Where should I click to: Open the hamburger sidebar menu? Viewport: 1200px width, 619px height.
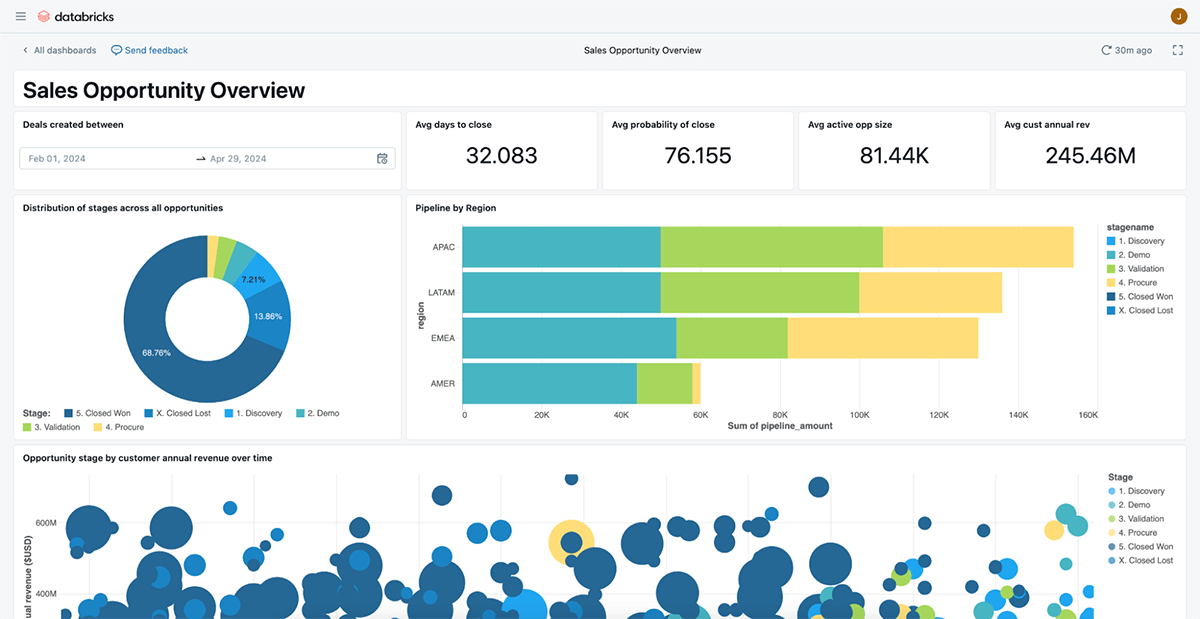[x=21, y=16]
